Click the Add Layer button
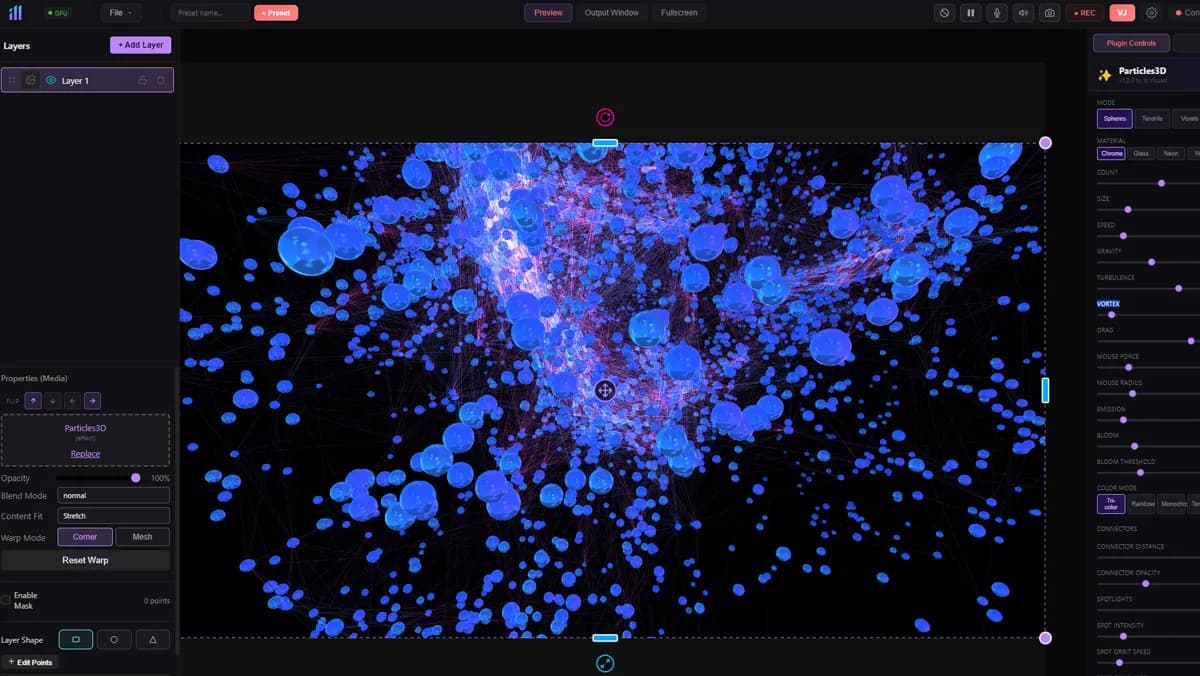The height and width of the screenshot is (676, 1200). point(139,45)
